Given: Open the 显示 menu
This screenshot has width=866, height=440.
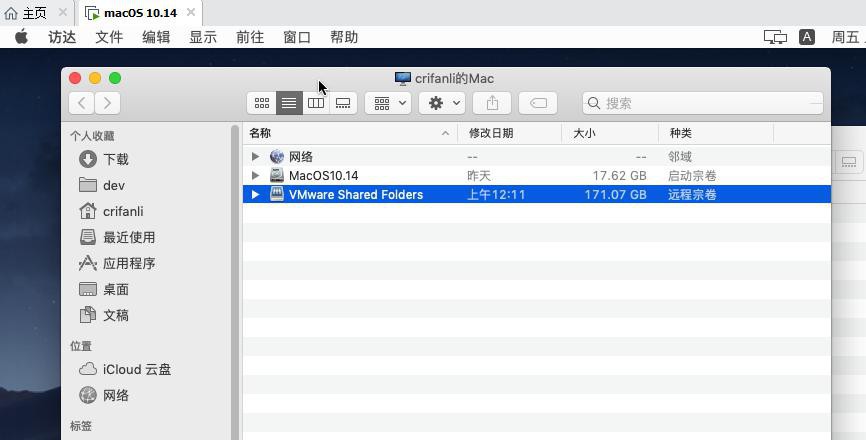Looking at the screenshot, I should click(x=203, y=37).
